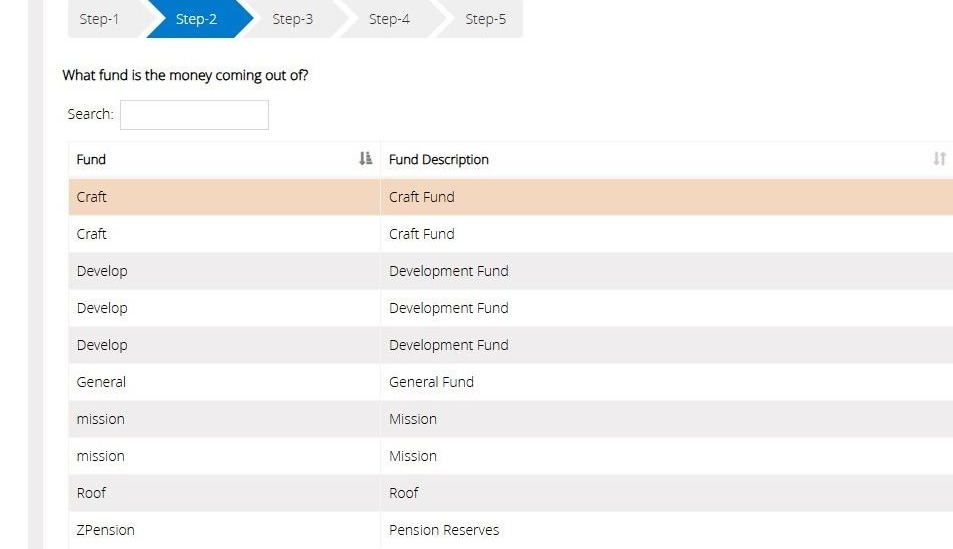The width and height of the screenshot is (953, 549).
Task: Select the General fund row
Action: pyautogui.click(x=511, y=382)
